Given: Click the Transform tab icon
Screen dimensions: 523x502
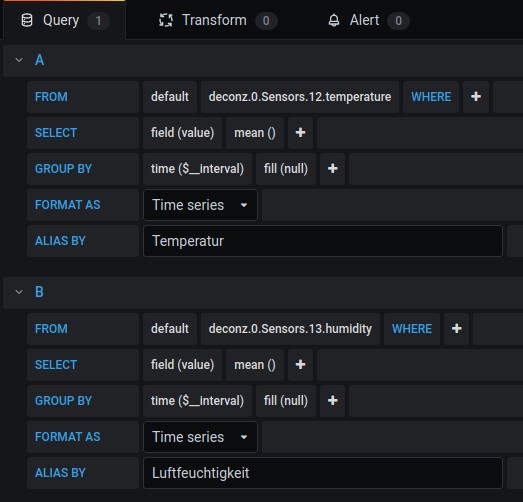Looking at the screenshot, I should pyautogui.click(x=166, y=20).
